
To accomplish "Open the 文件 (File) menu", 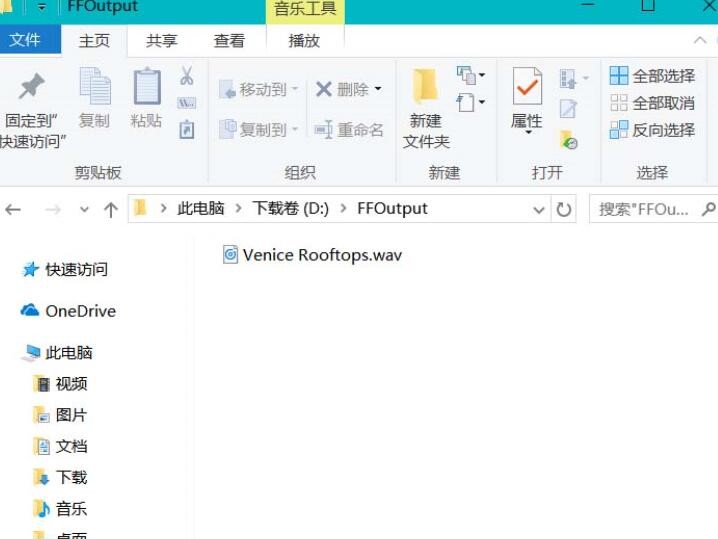I will pos(25,41).
